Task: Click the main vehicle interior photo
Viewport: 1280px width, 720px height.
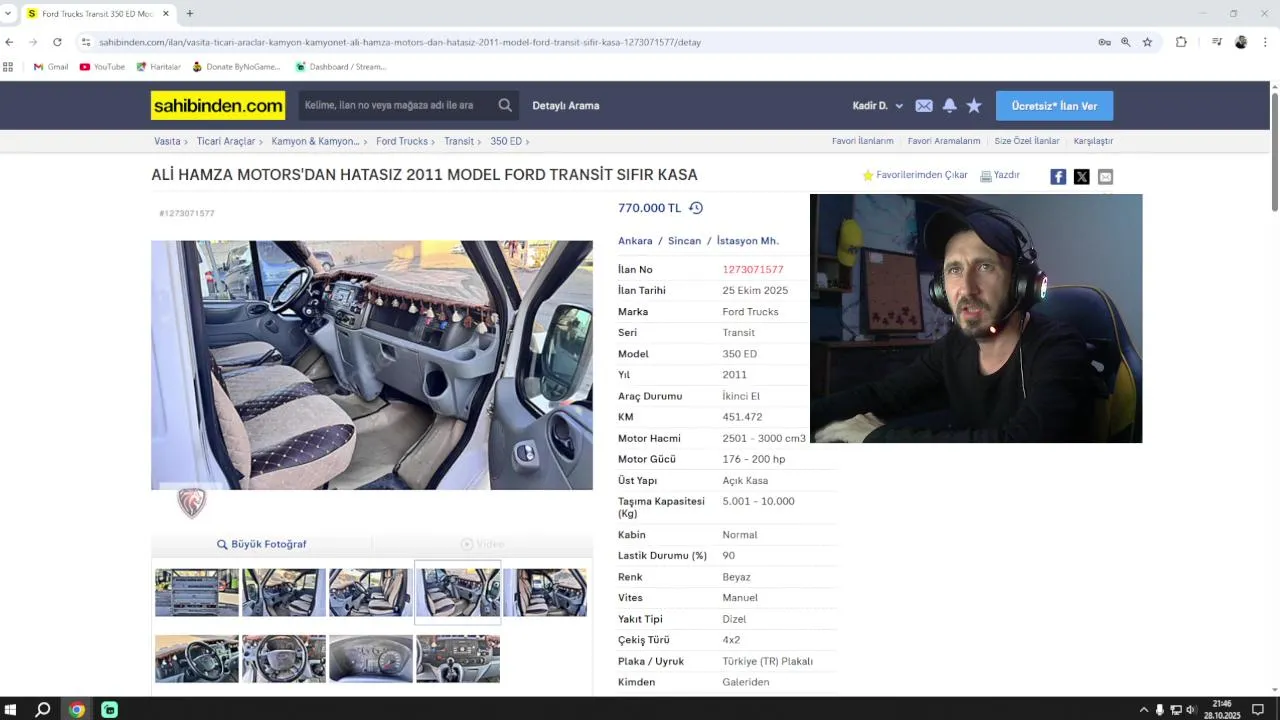Action: [372, 365]
